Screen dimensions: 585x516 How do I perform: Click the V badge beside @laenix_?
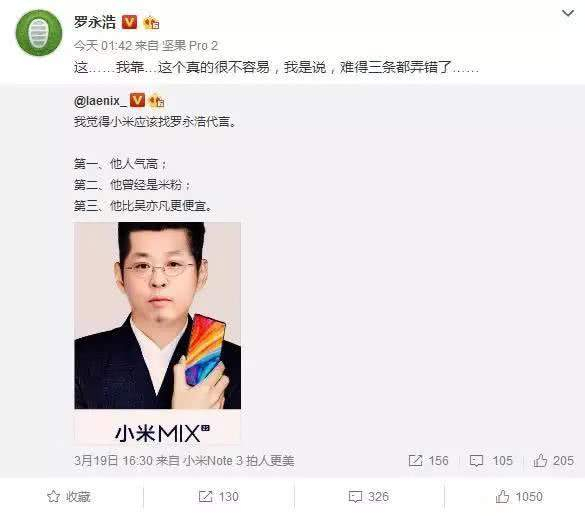click(x=137, y=100)
